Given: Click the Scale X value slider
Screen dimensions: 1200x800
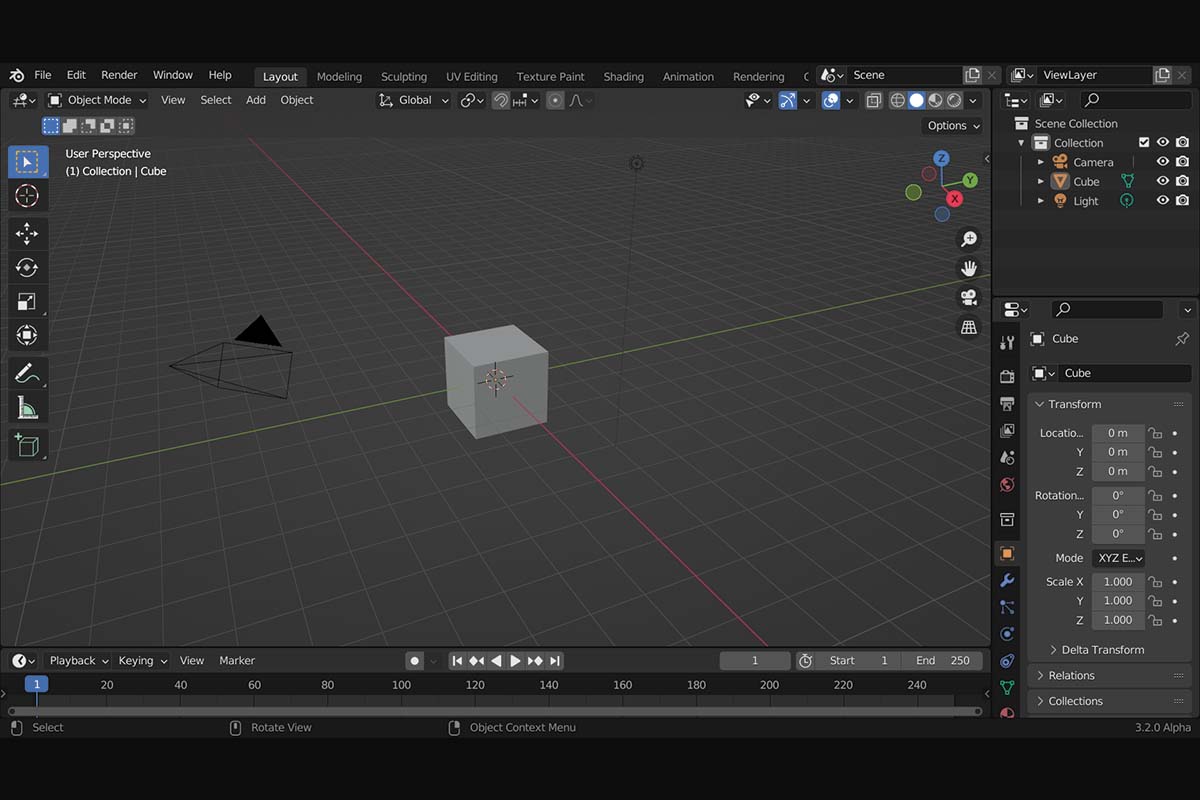Looking at the screenshot, I should [x=1118, y=582].
